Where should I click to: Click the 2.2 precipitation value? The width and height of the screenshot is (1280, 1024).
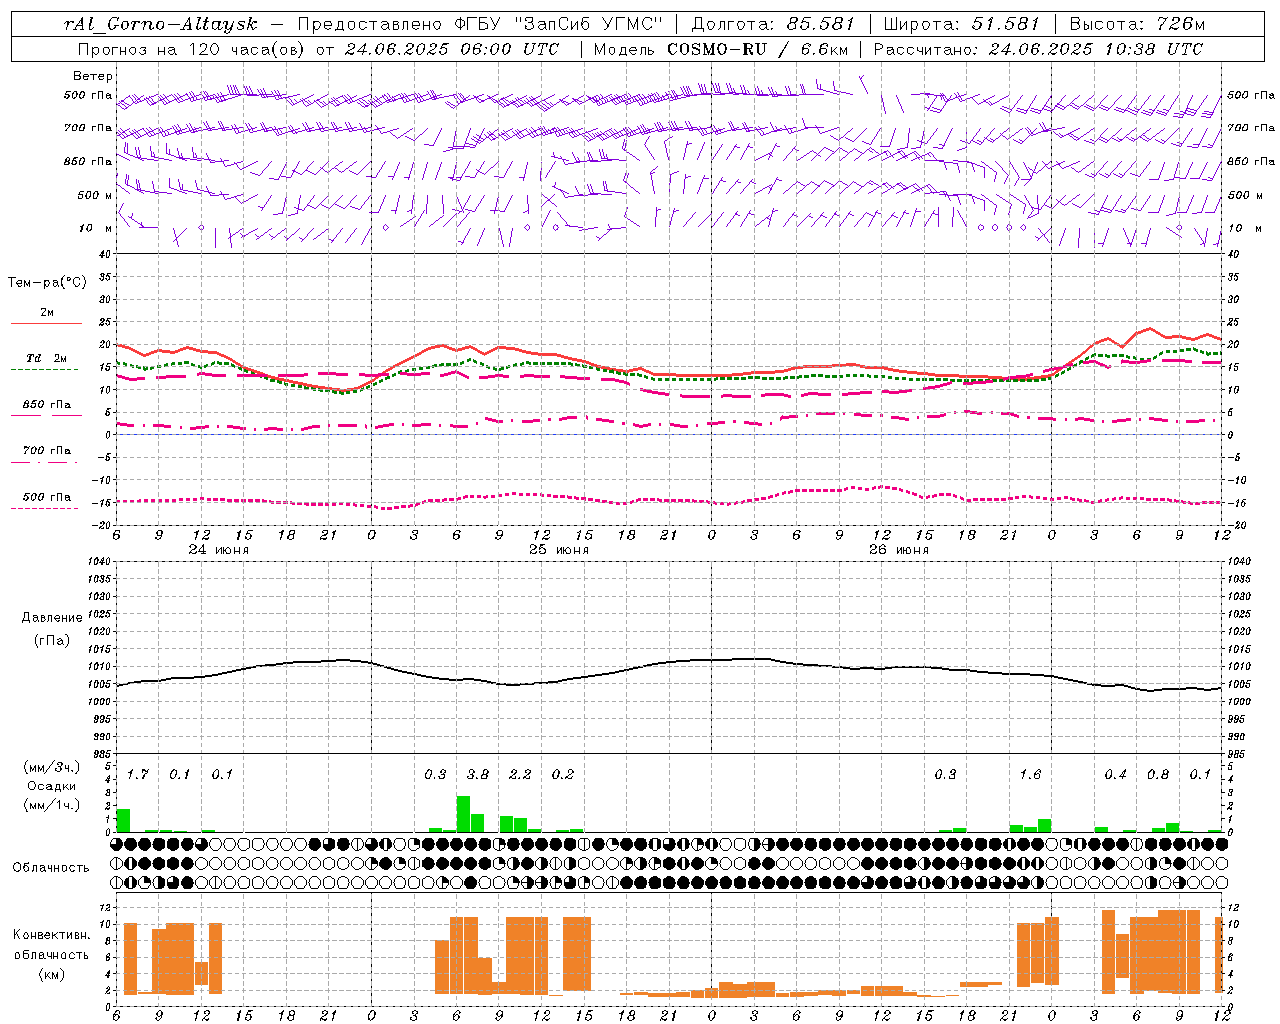click(520, 775)
